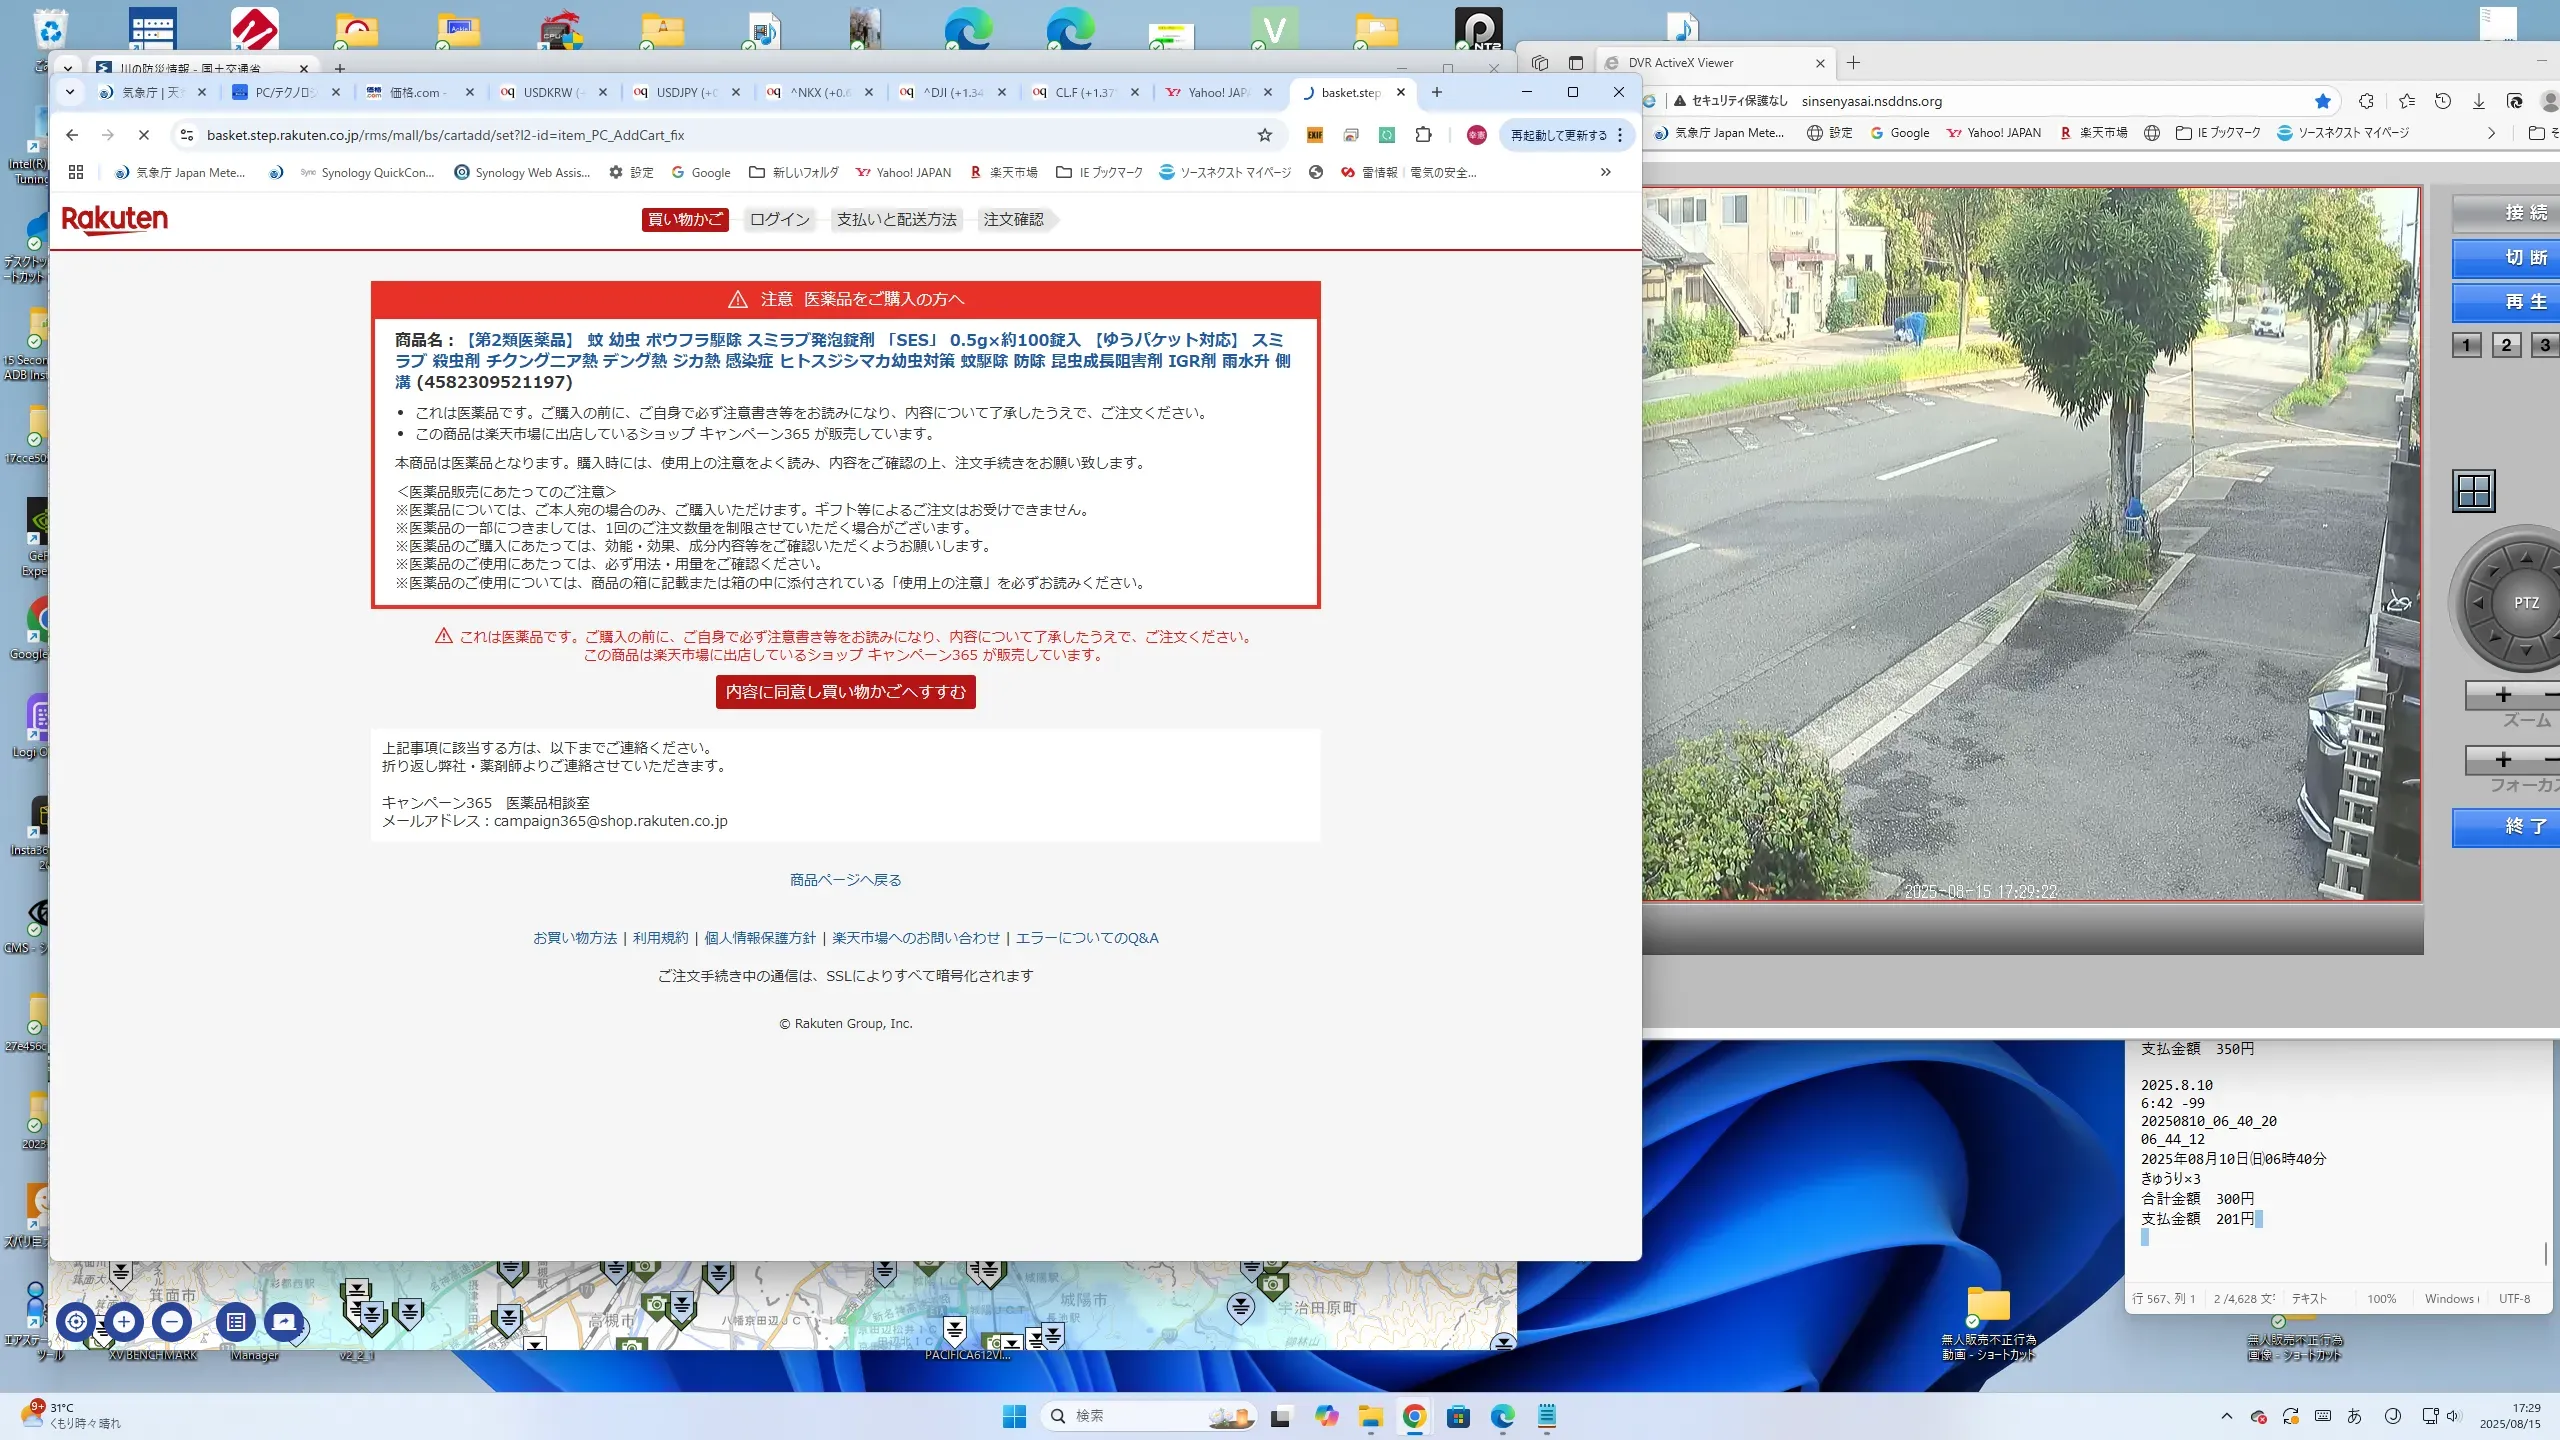2560x1440 pixels.
Task: Expand the Chrome tab search dropdown
Action: click(69, 92)
